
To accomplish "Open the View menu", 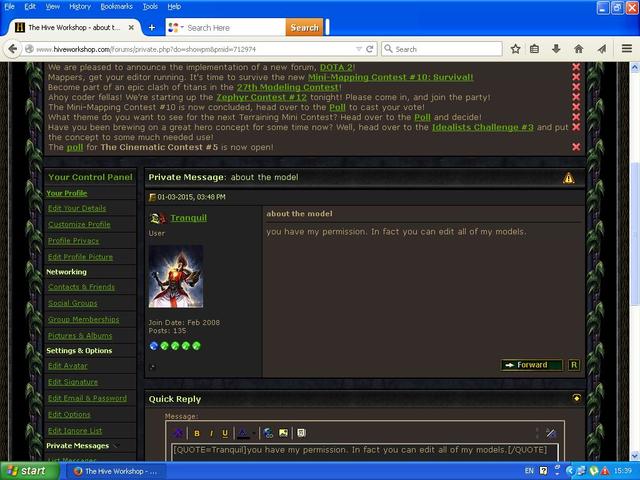I will 52,7.
